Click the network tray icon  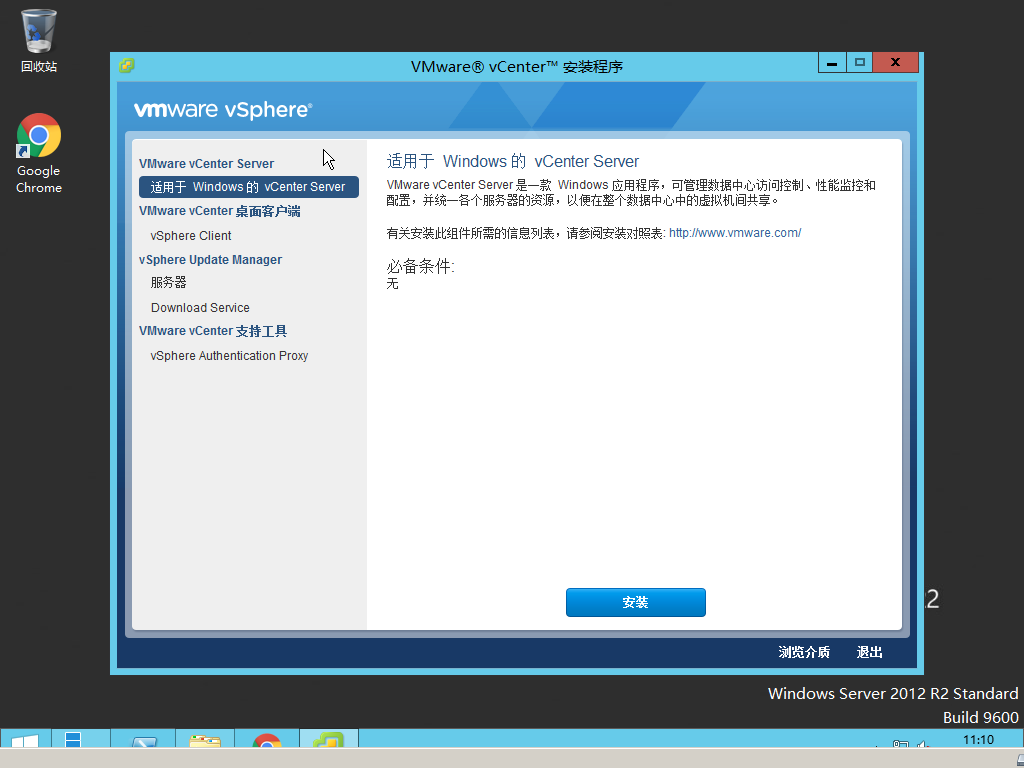[901, 744]
